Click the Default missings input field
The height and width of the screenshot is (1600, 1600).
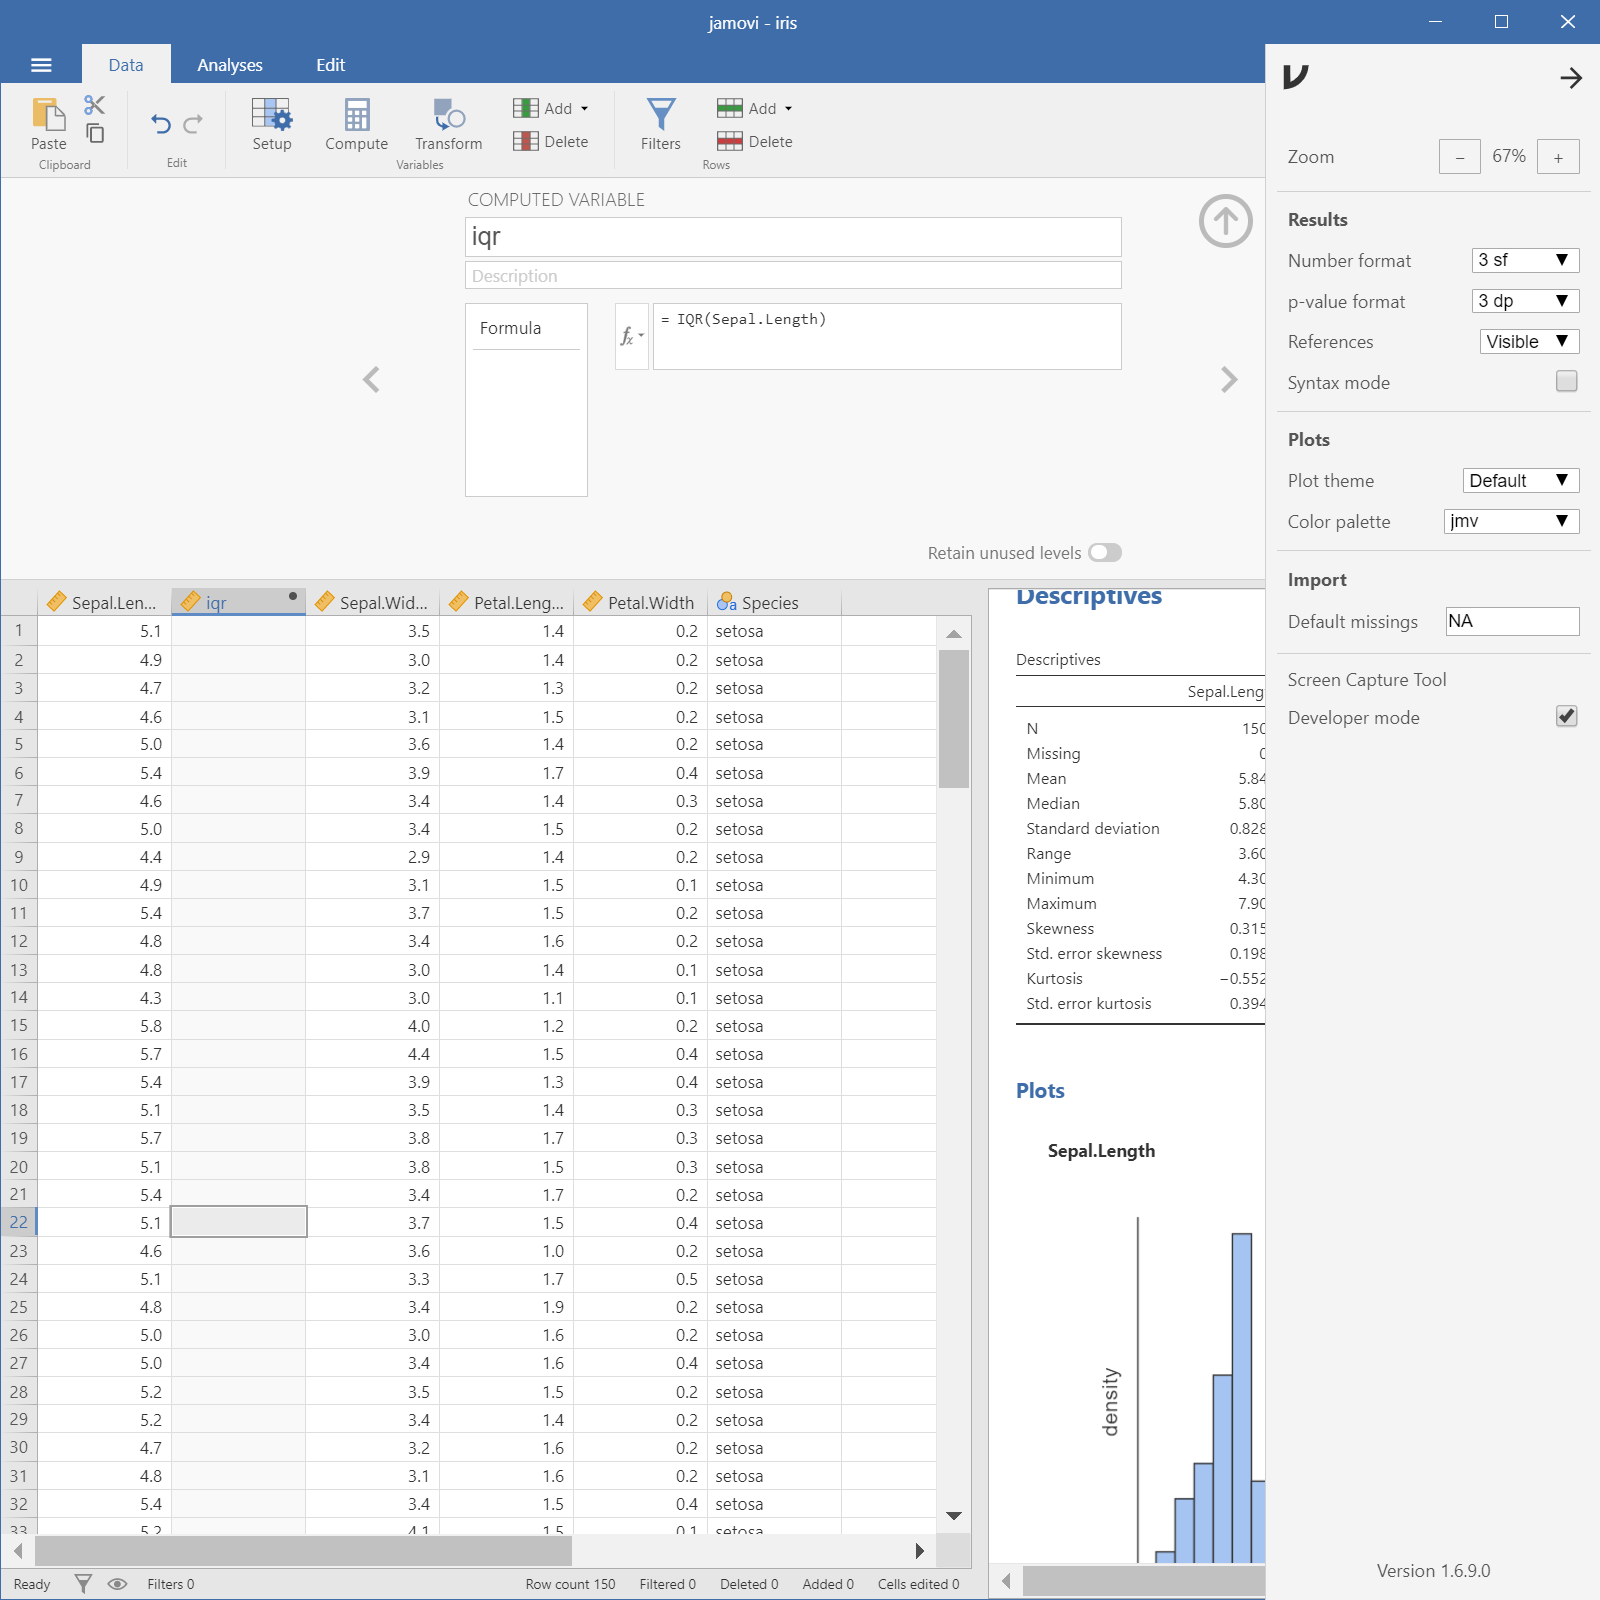(x=1512, y=621)
